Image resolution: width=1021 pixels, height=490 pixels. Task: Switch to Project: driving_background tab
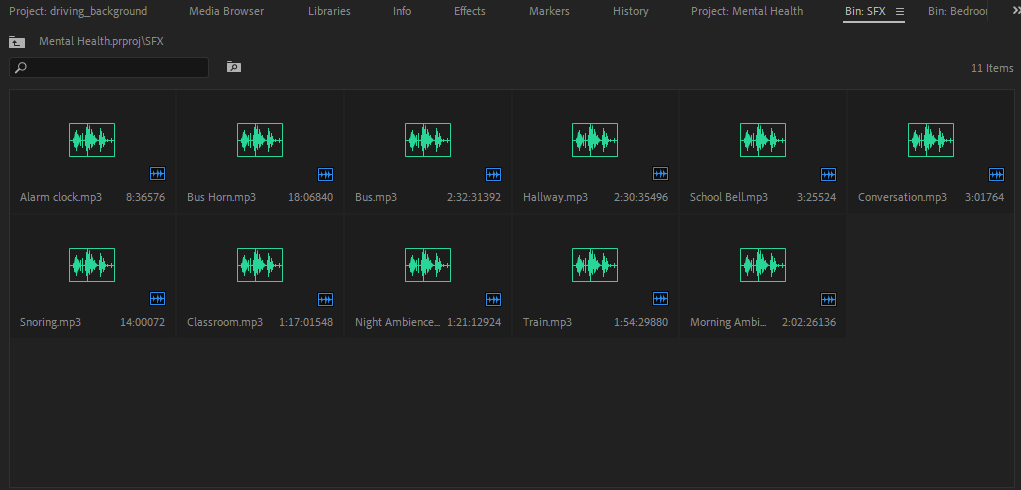[78, 11]
